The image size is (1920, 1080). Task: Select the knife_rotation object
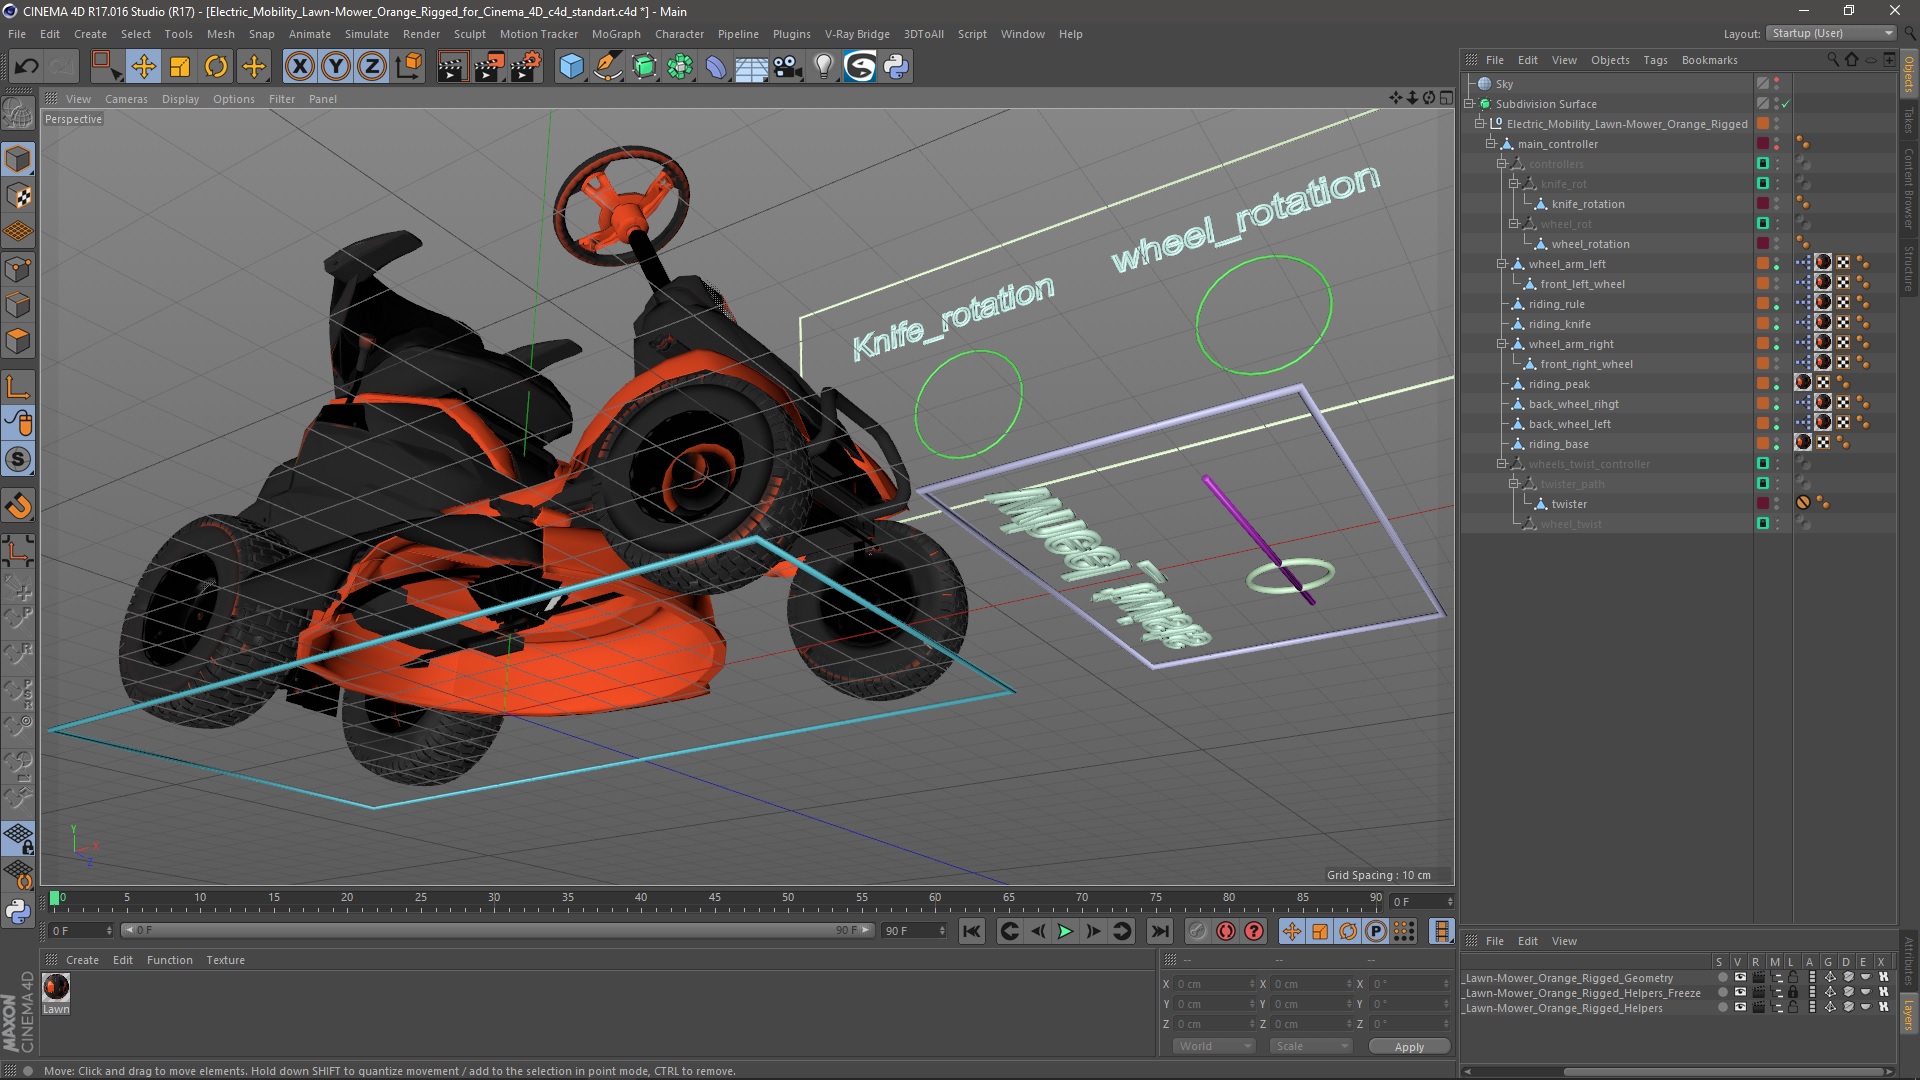point(1587,204)
